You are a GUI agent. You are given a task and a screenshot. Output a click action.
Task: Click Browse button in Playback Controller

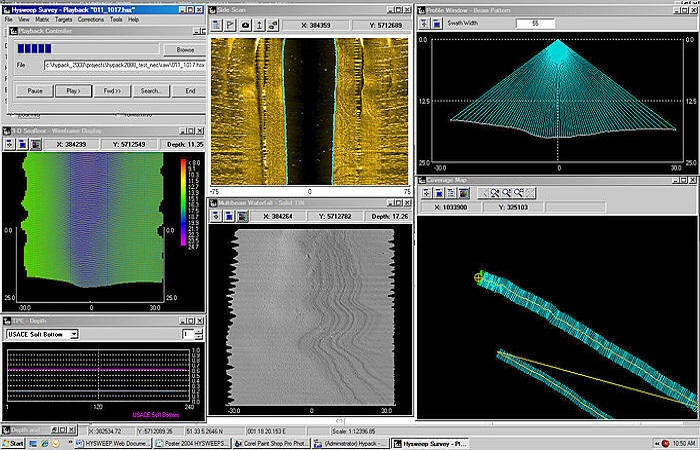185,50
